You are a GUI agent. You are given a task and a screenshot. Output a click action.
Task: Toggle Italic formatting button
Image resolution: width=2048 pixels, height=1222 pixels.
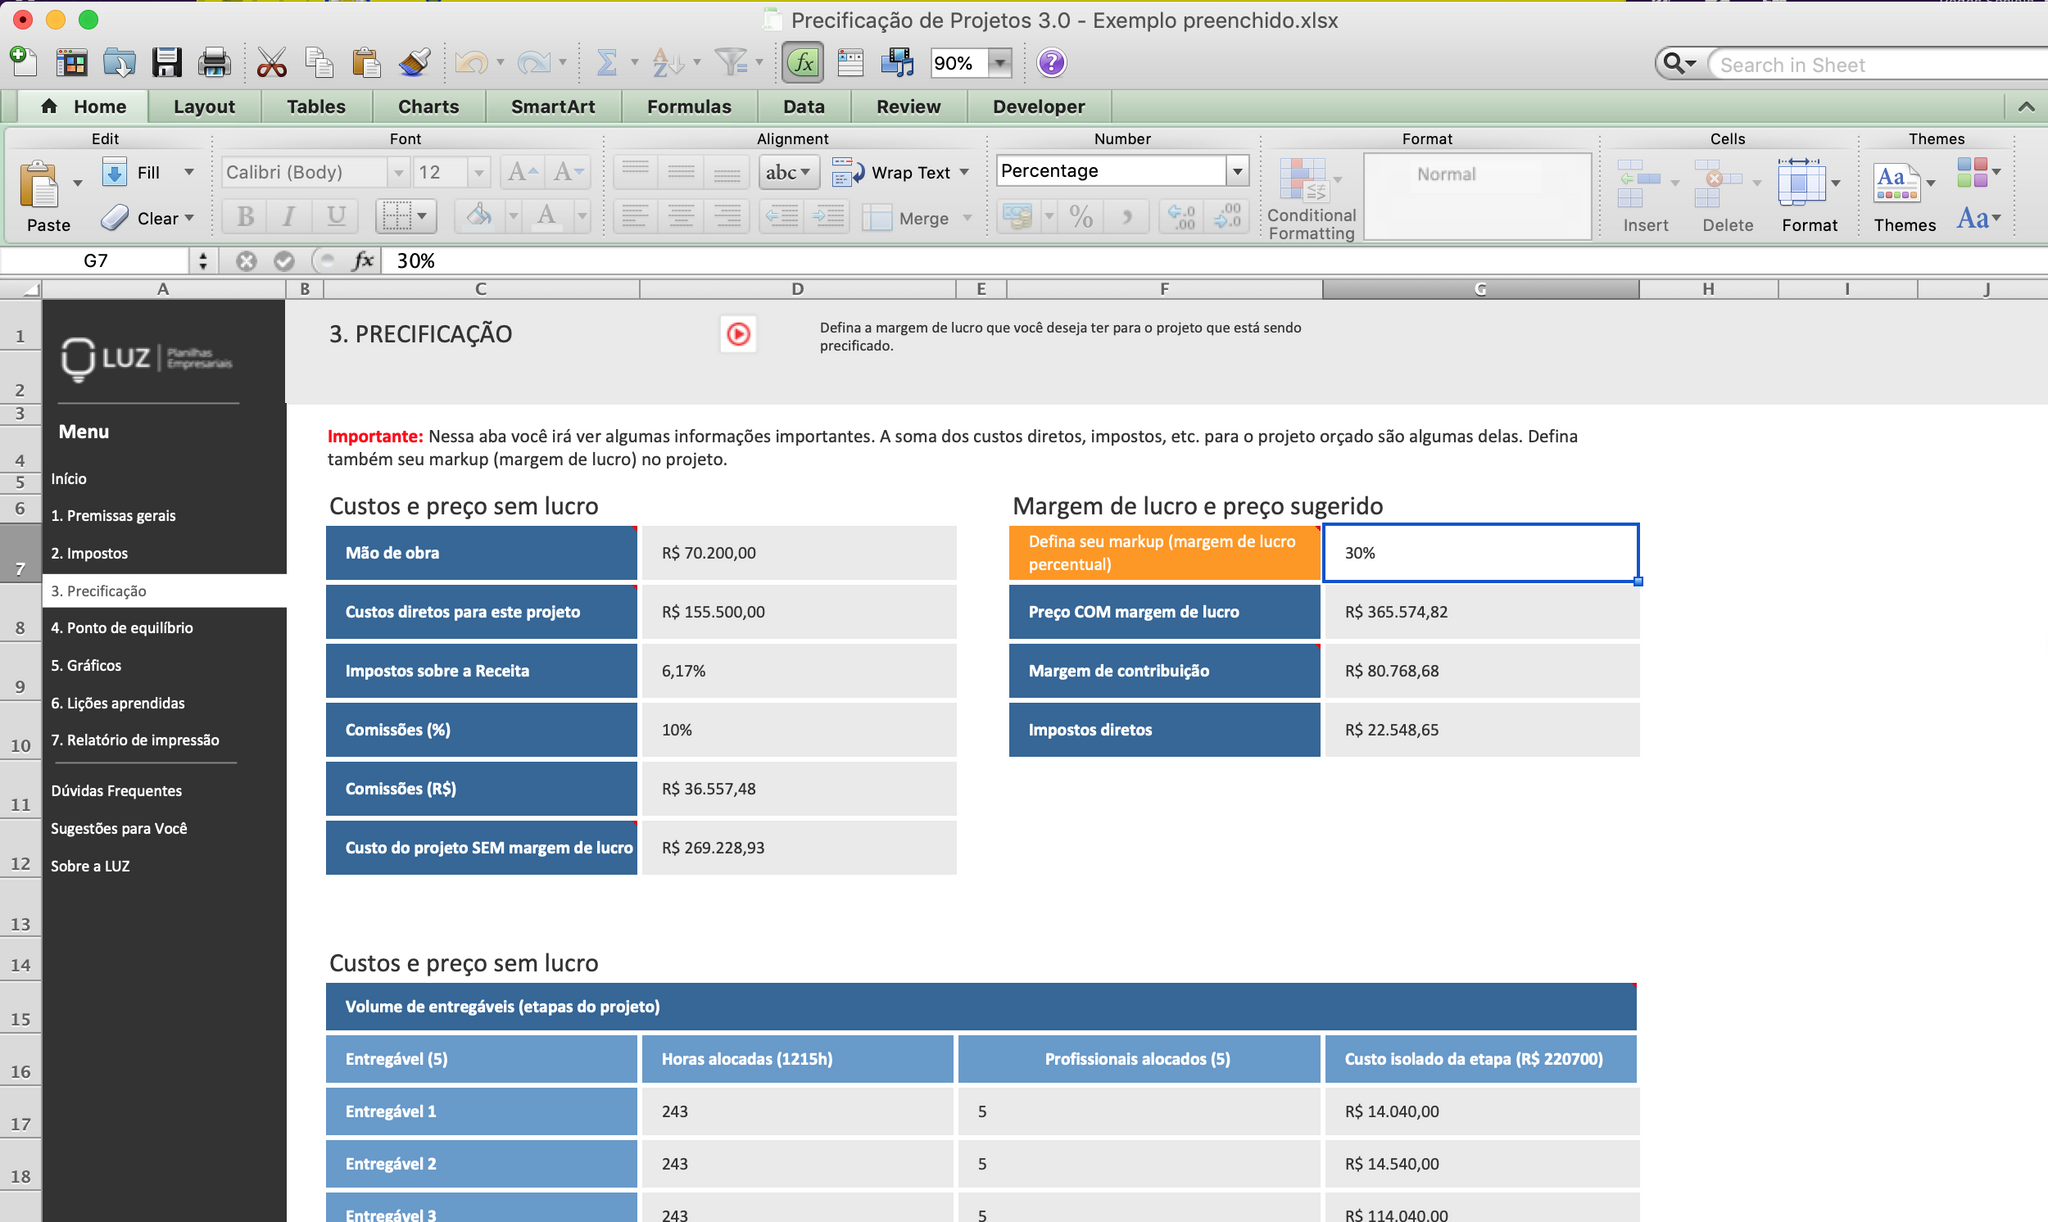289,216
